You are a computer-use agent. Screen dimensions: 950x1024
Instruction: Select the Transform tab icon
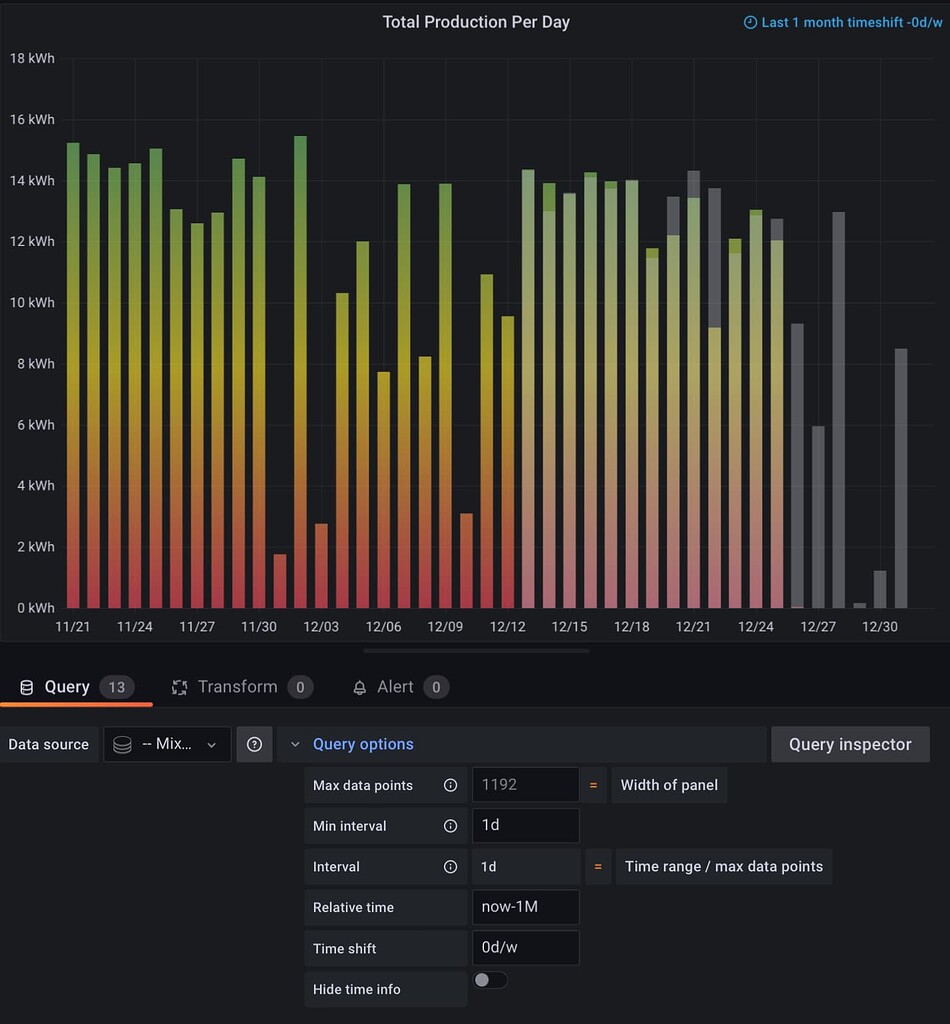click(x=179, y=687)
